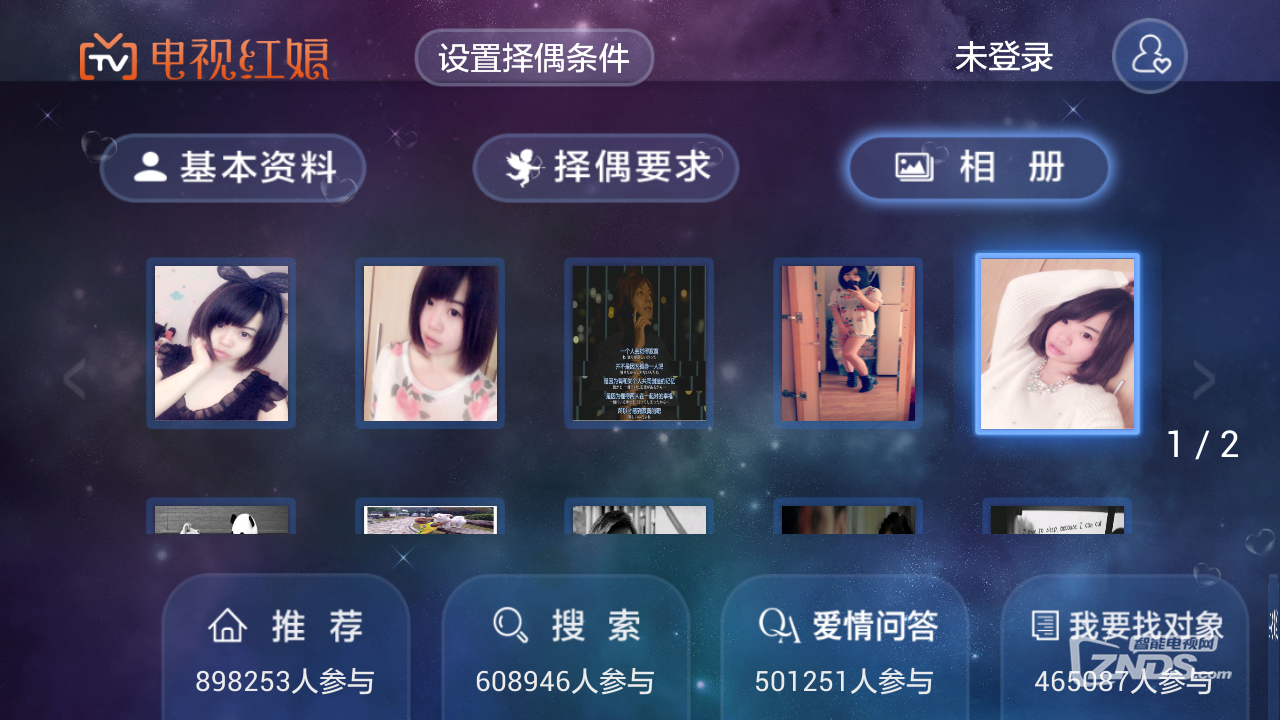
Task: Click 设置择偶条件 button
Action: pyautogui.click(x=534, y=57)
